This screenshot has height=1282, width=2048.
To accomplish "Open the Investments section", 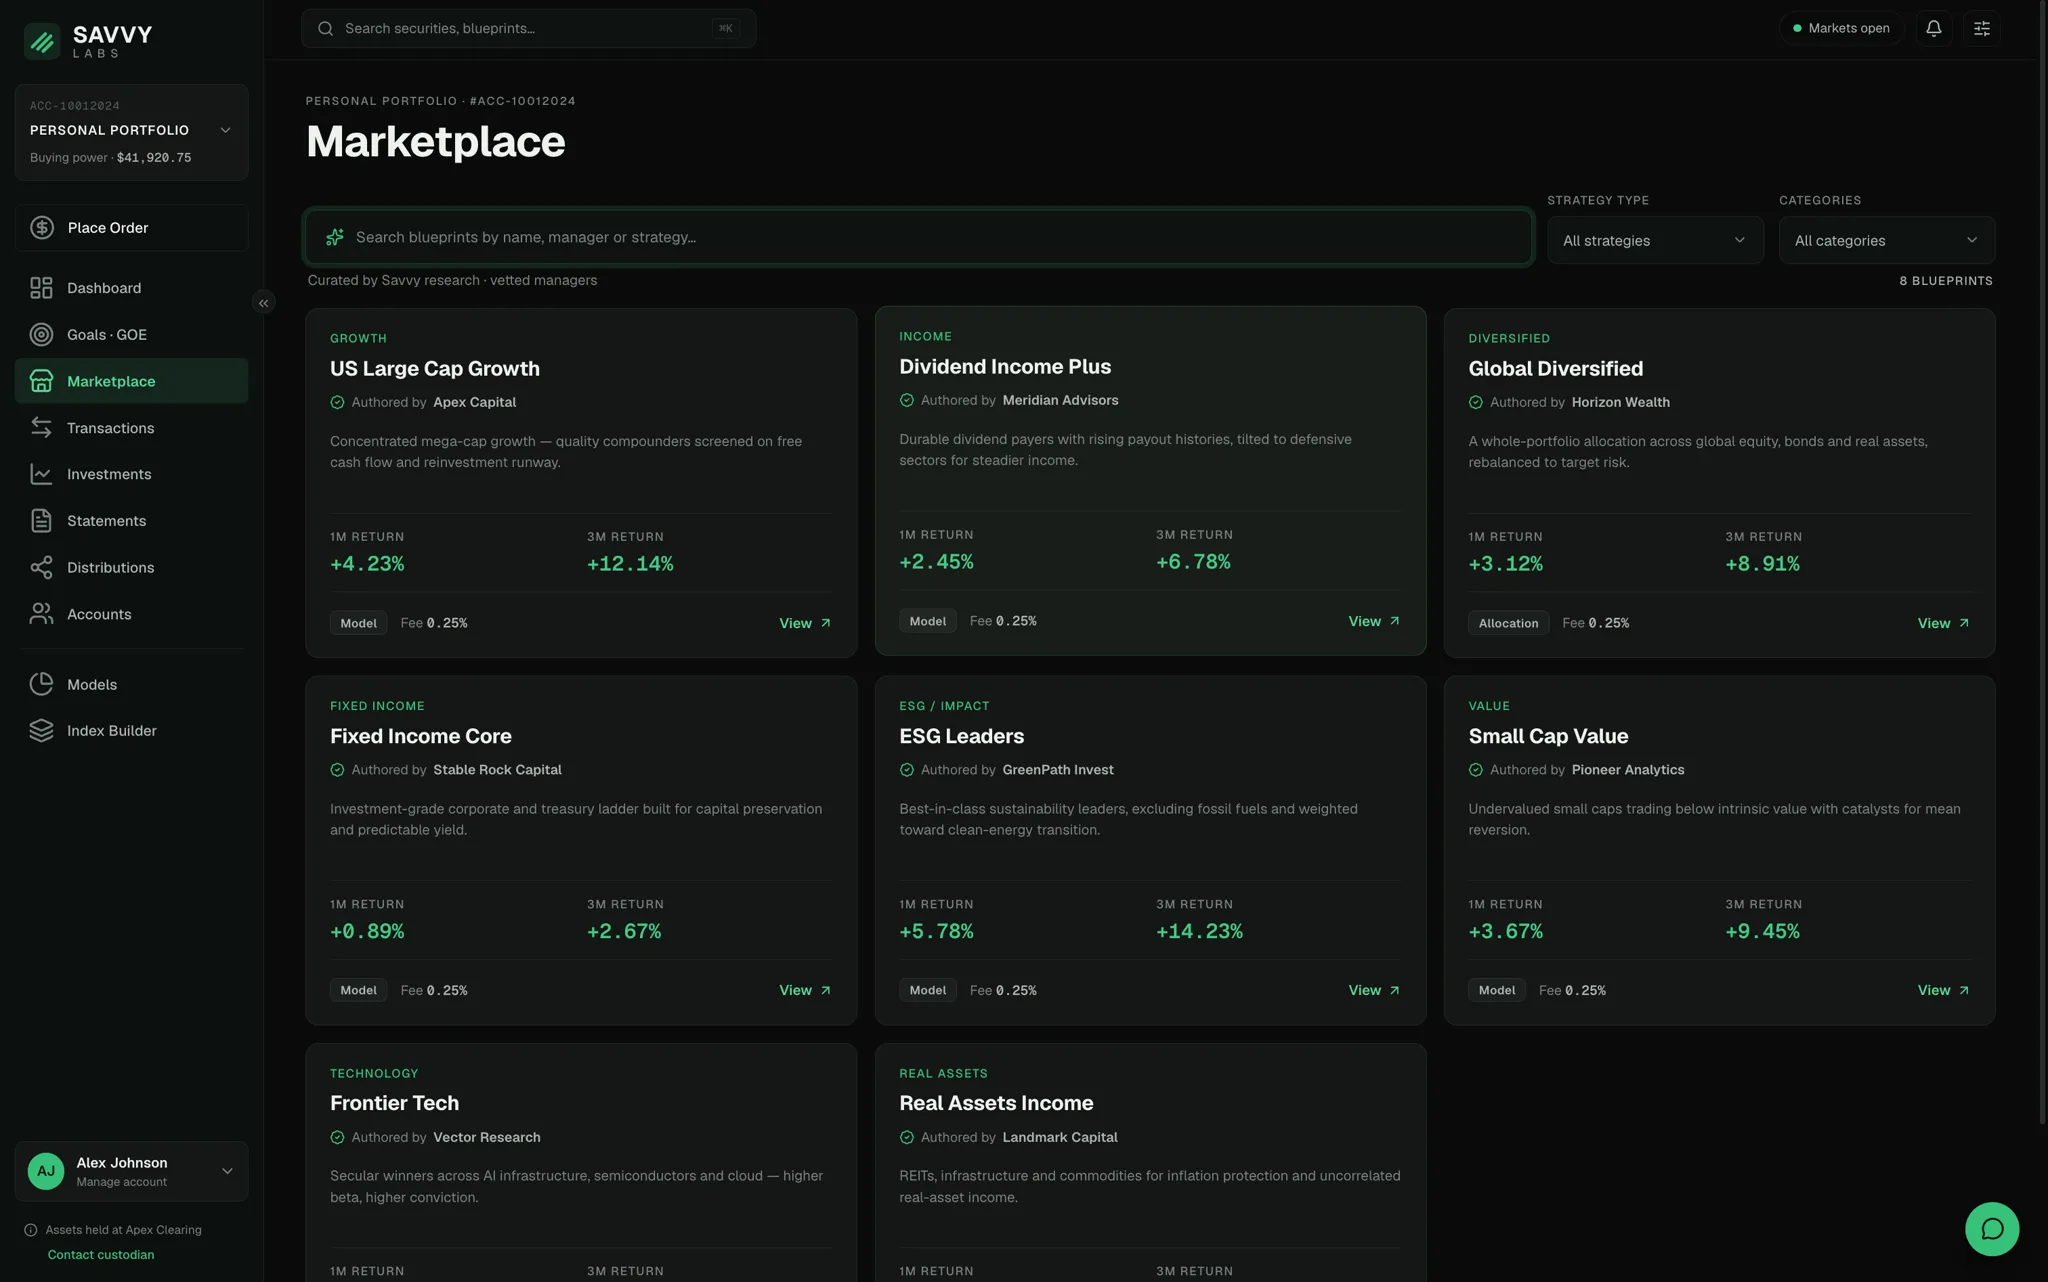I will point(131,474).
